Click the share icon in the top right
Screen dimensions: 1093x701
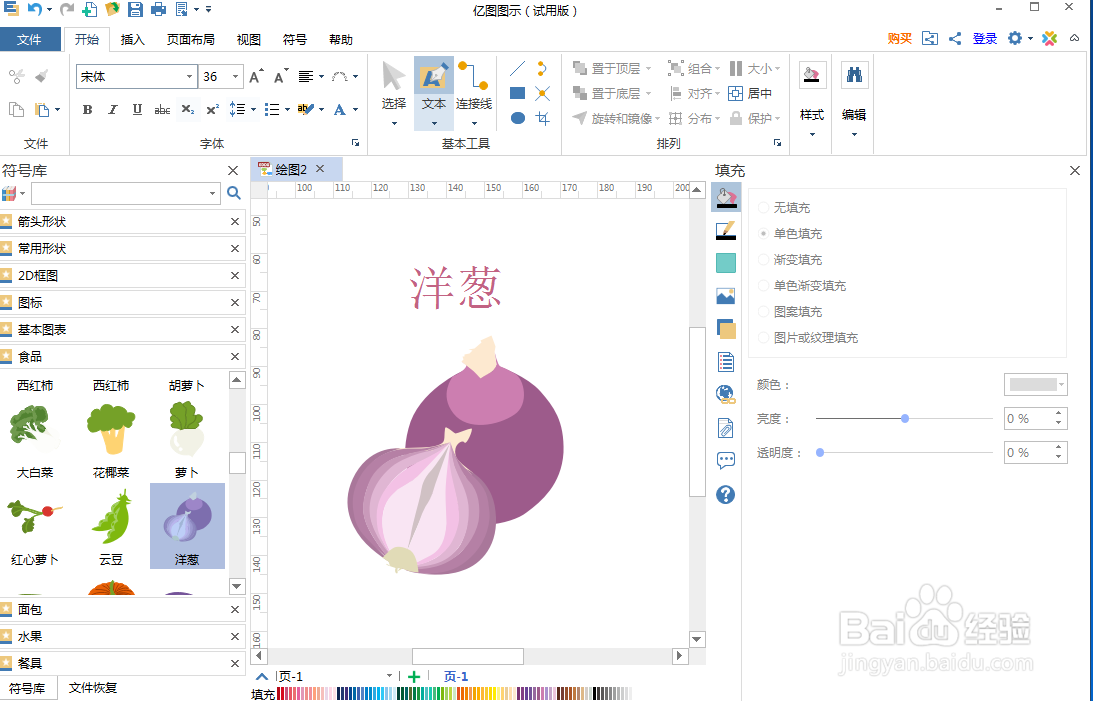[955, 38]
